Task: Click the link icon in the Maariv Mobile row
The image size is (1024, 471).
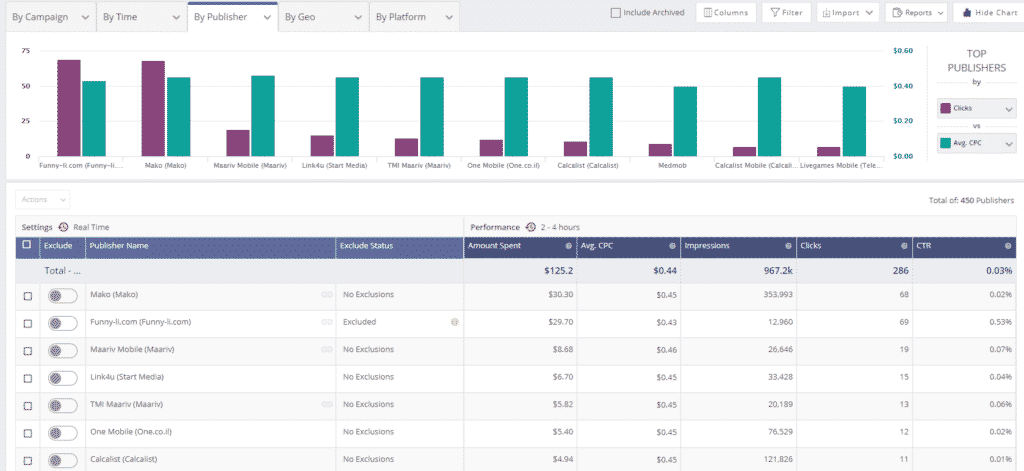Action: 327,349
